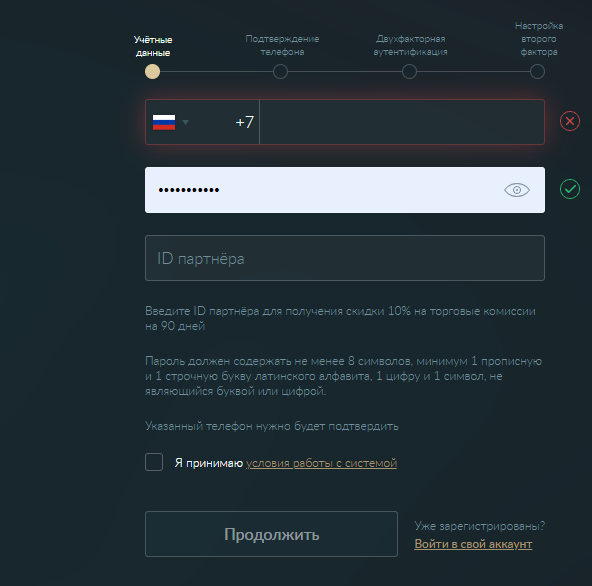Viewport: 592px width, 586px height.
Task: Focus the ID партнёра input field
Action: point(345,258)
